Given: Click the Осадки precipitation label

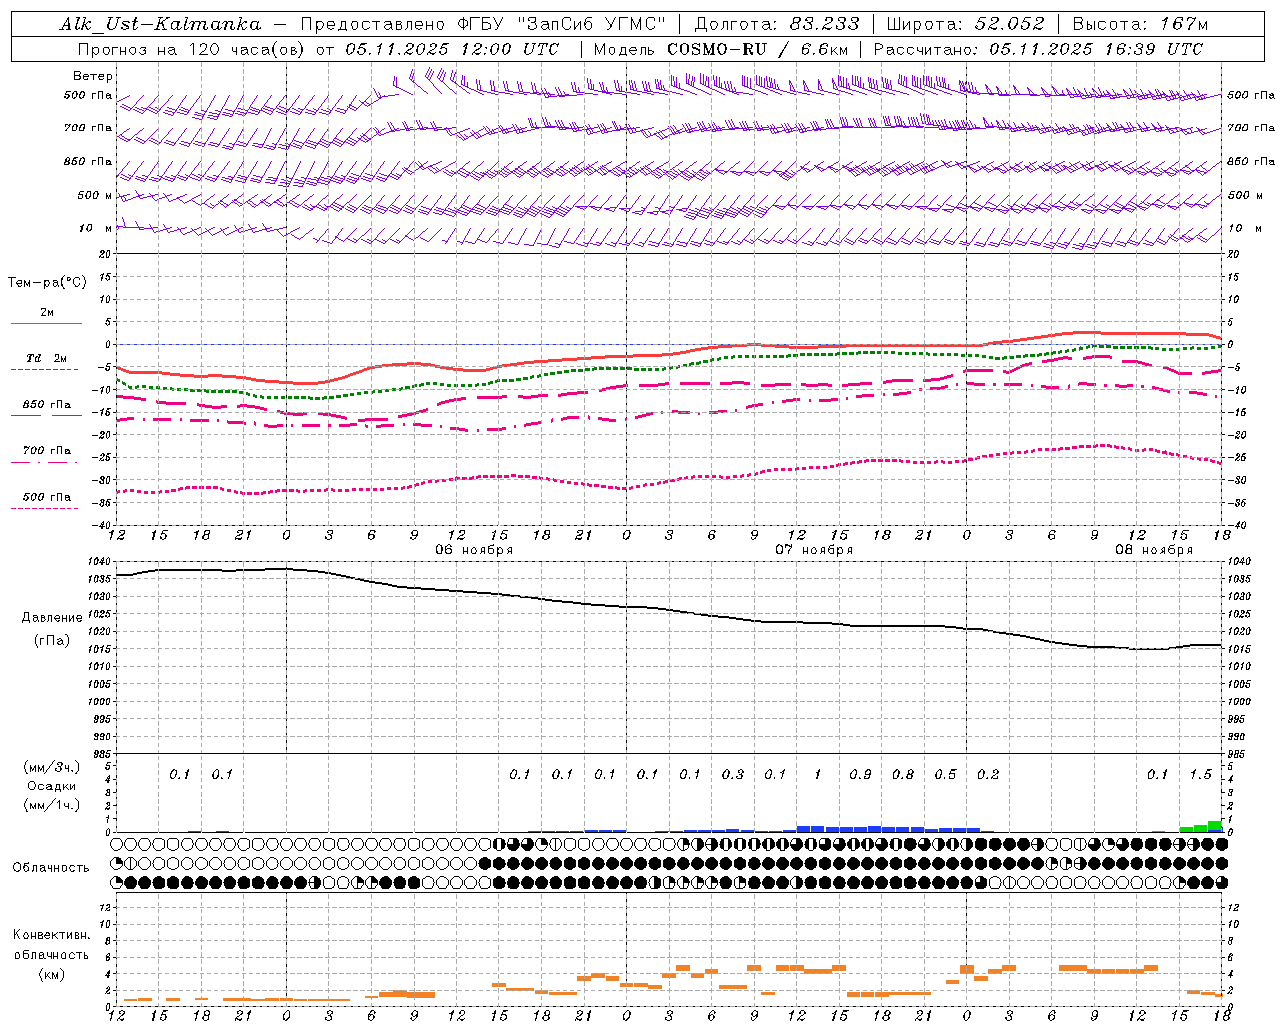Looking at the screenshot, I should 52,786.
